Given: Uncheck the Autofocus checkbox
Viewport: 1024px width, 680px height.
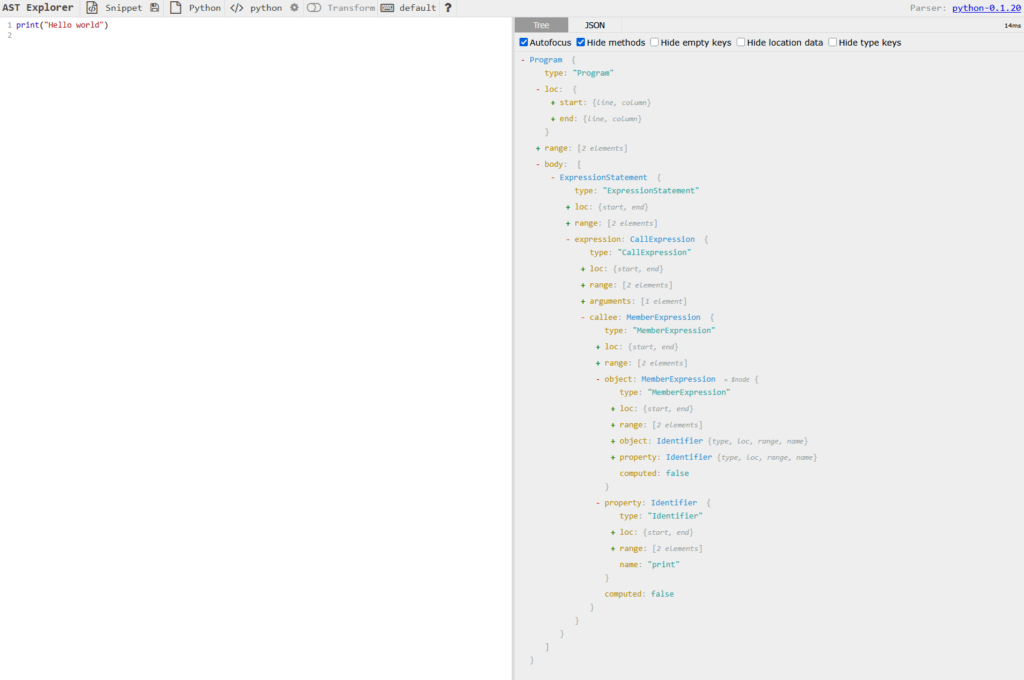Looking at the screenshot, I should pos(524,43).
